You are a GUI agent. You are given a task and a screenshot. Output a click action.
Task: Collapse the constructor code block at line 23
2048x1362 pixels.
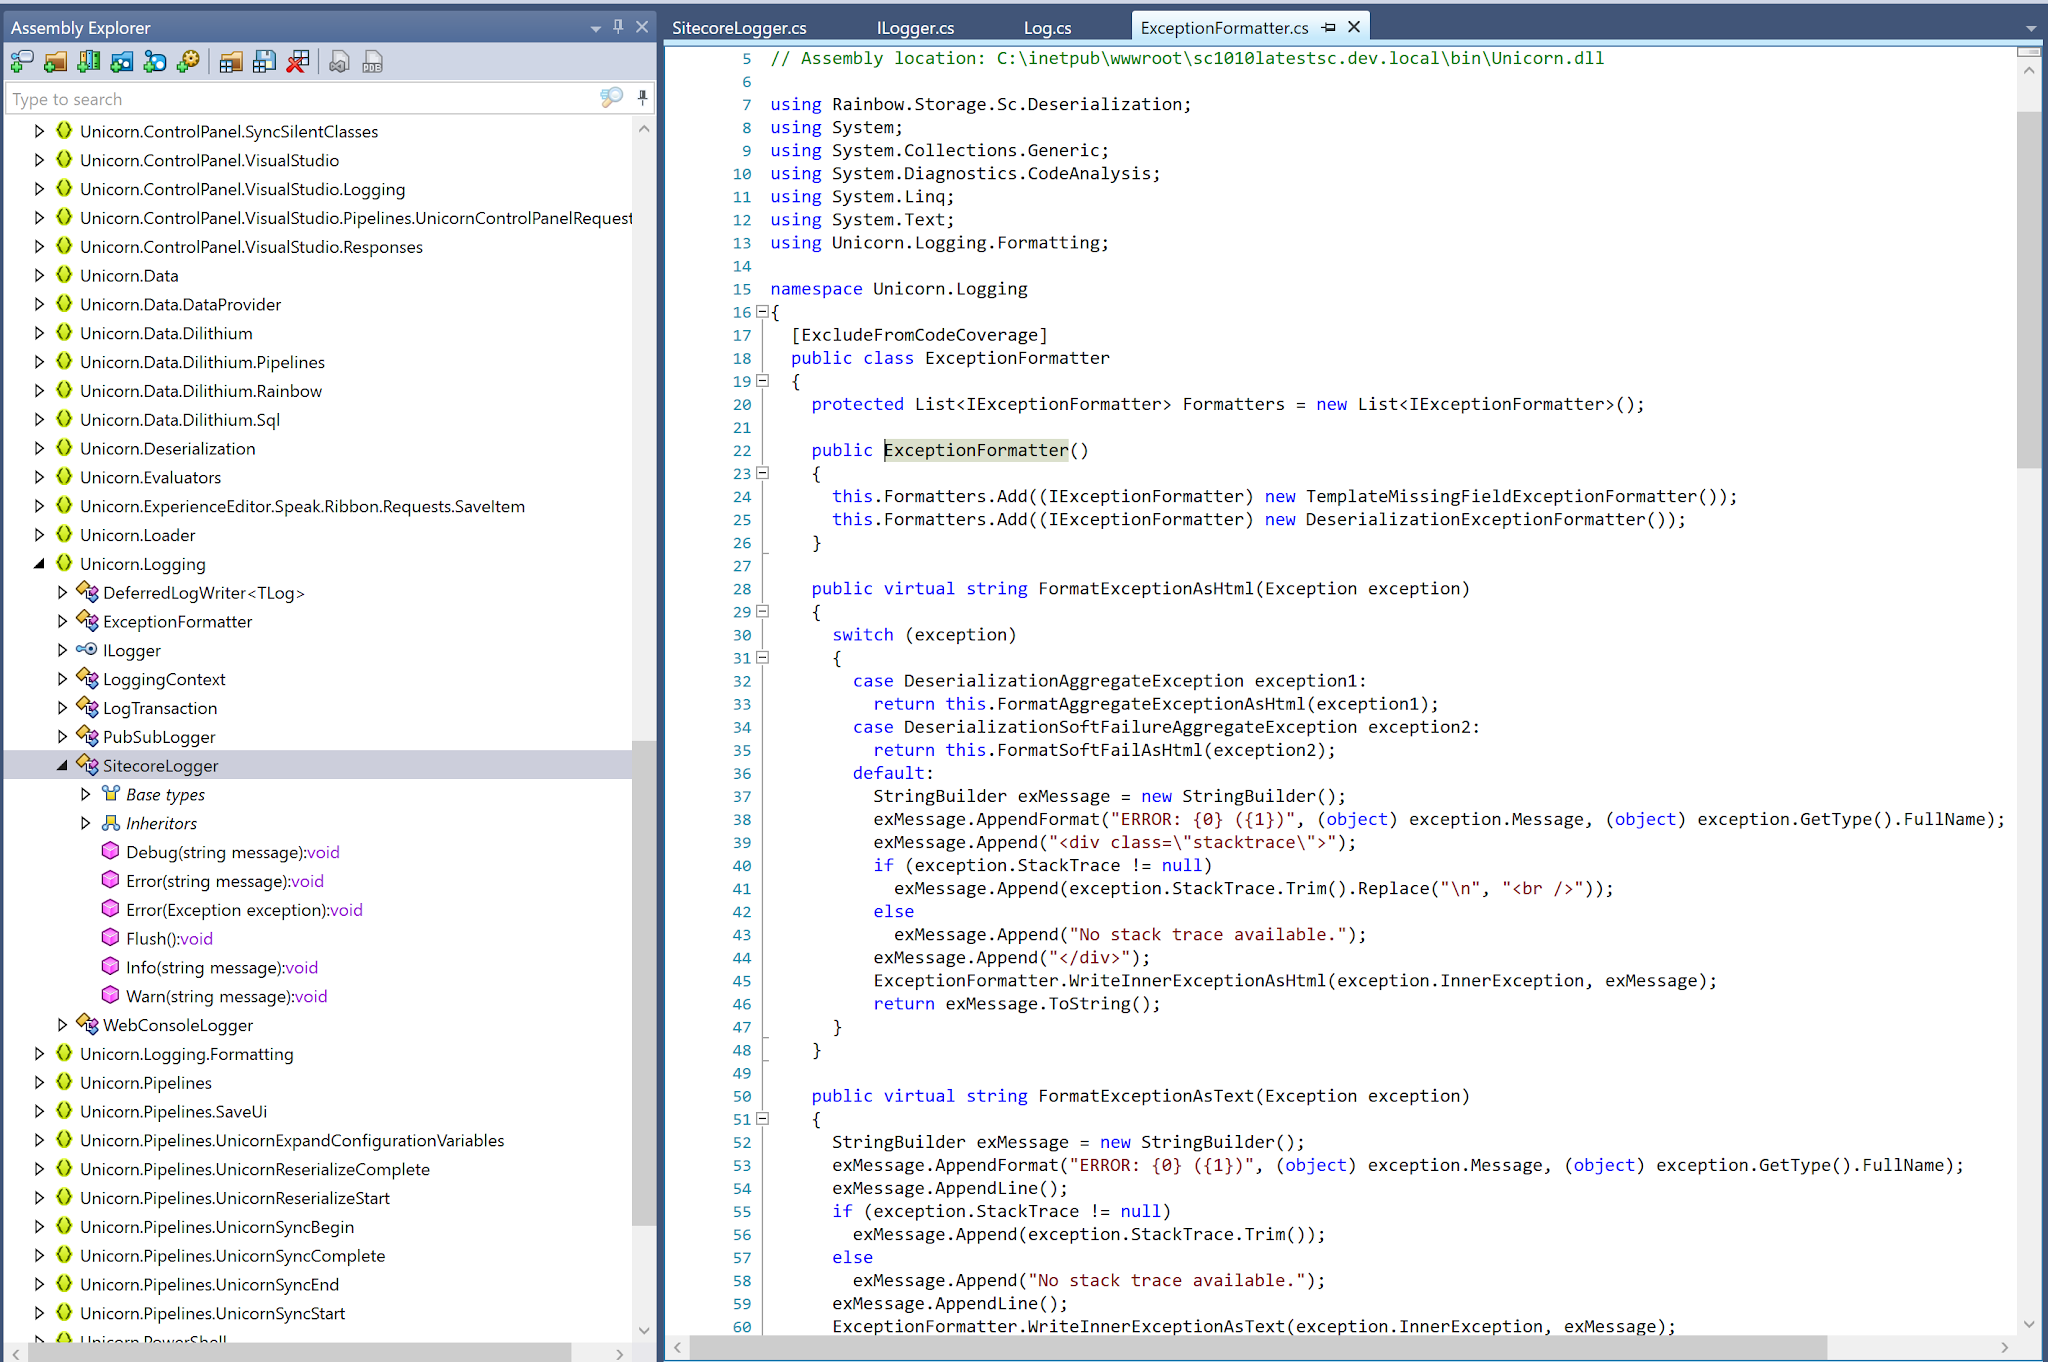click(x=762, y=473)
